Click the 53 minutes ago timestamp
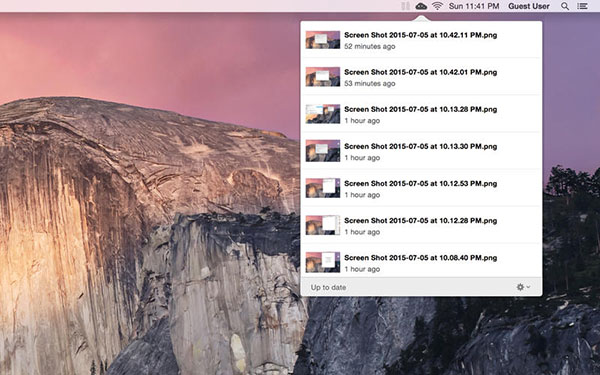 370,83
